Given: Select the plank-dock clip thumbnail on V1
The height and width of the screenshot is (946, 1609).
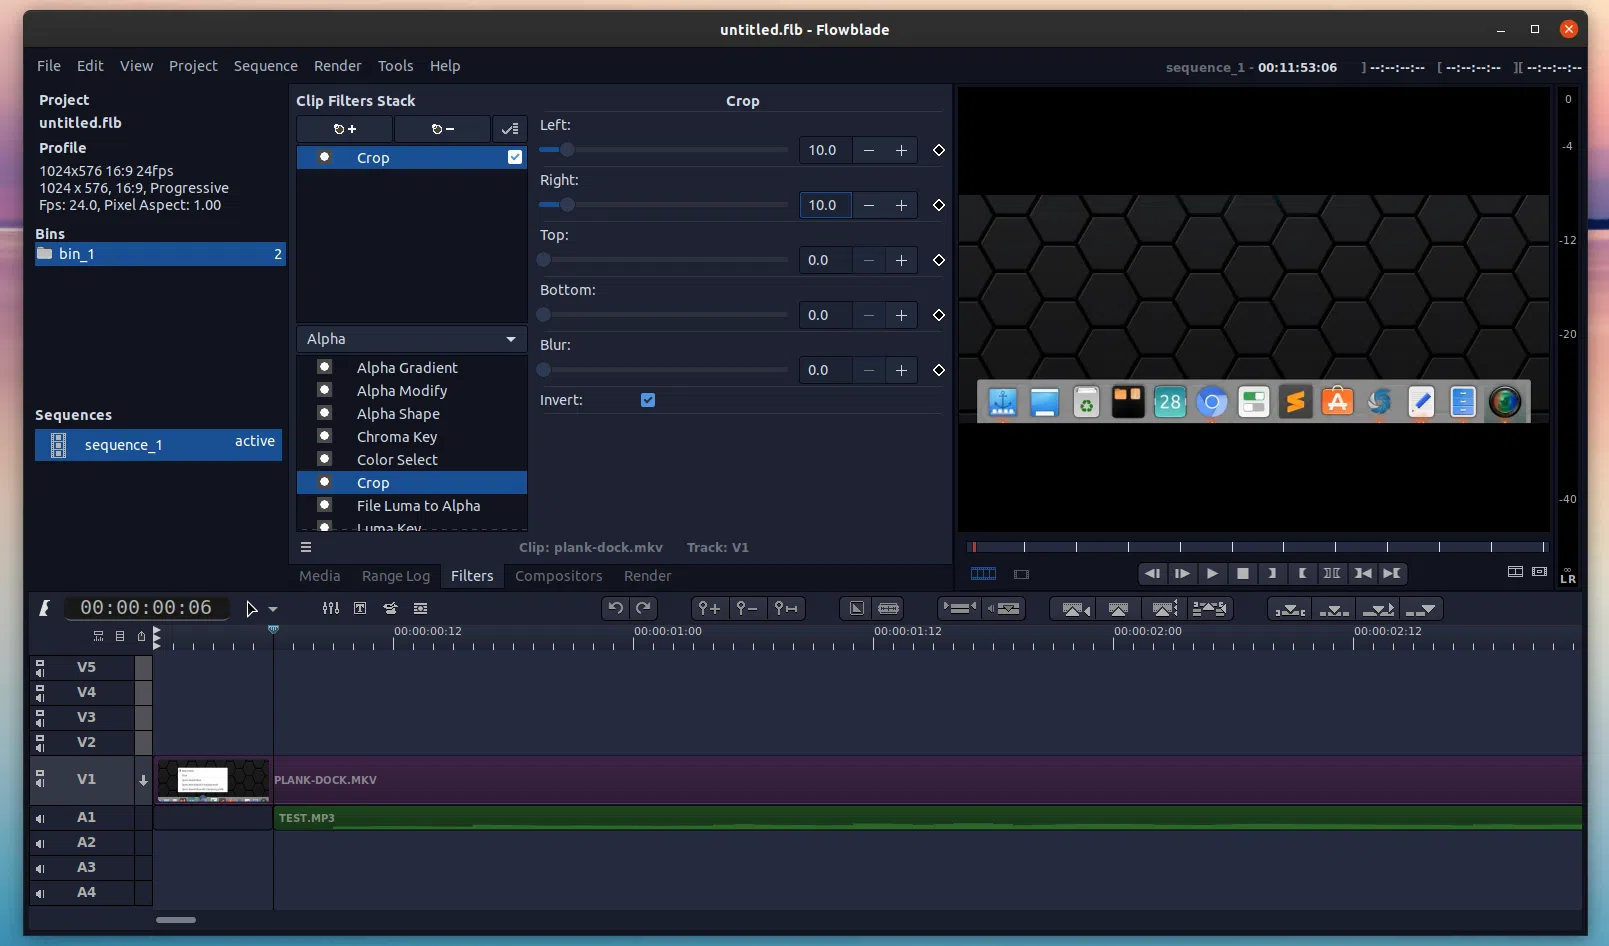Looking at the screenshot, I should coord(213,780).
